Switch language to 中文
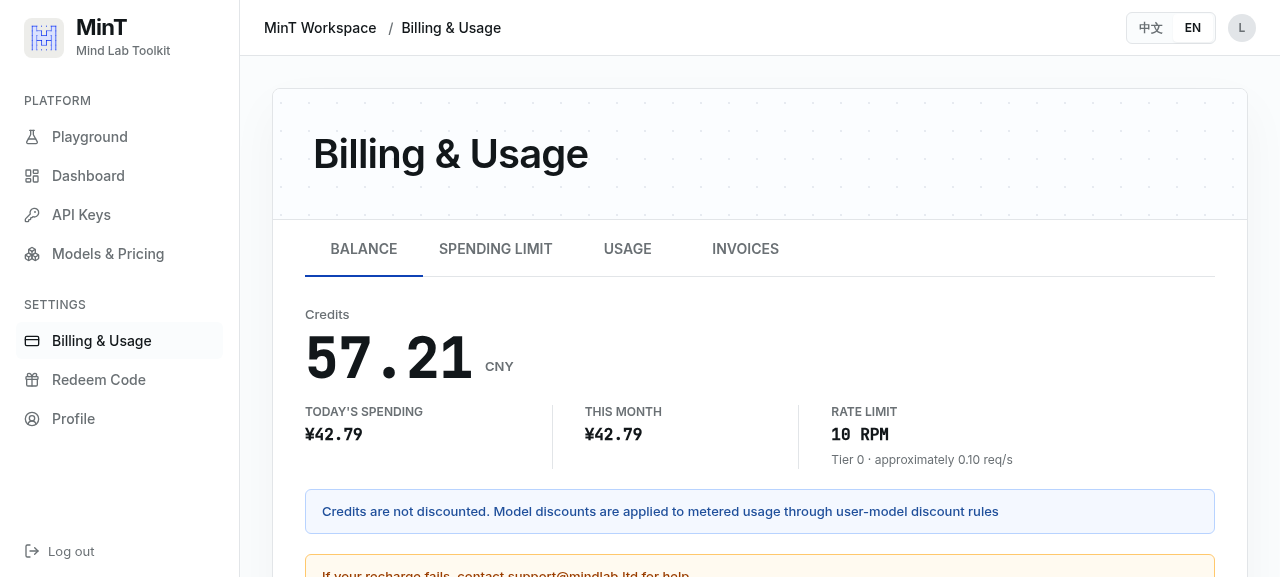 pyautogui.click(x=1151, y=28)
